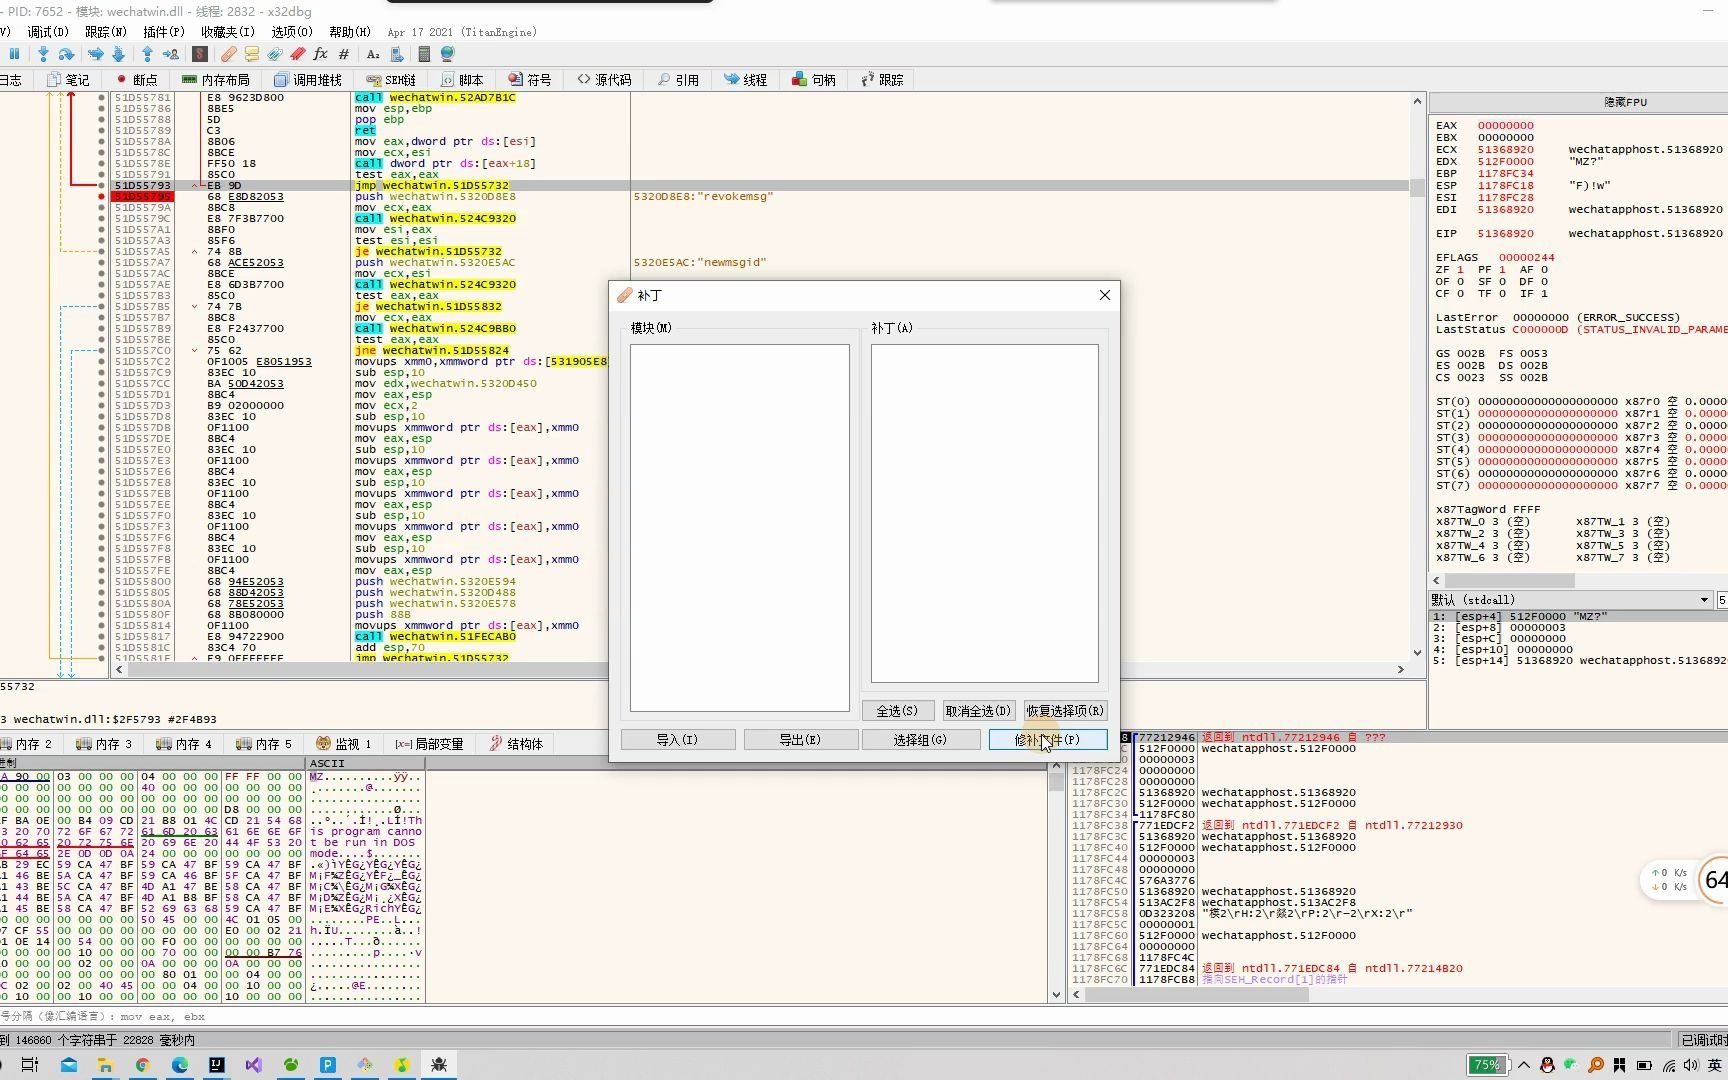Open IntelliJ IDEA from the taskbar
This screenshot has width=1728, height=1080.
coord(217,1065)
